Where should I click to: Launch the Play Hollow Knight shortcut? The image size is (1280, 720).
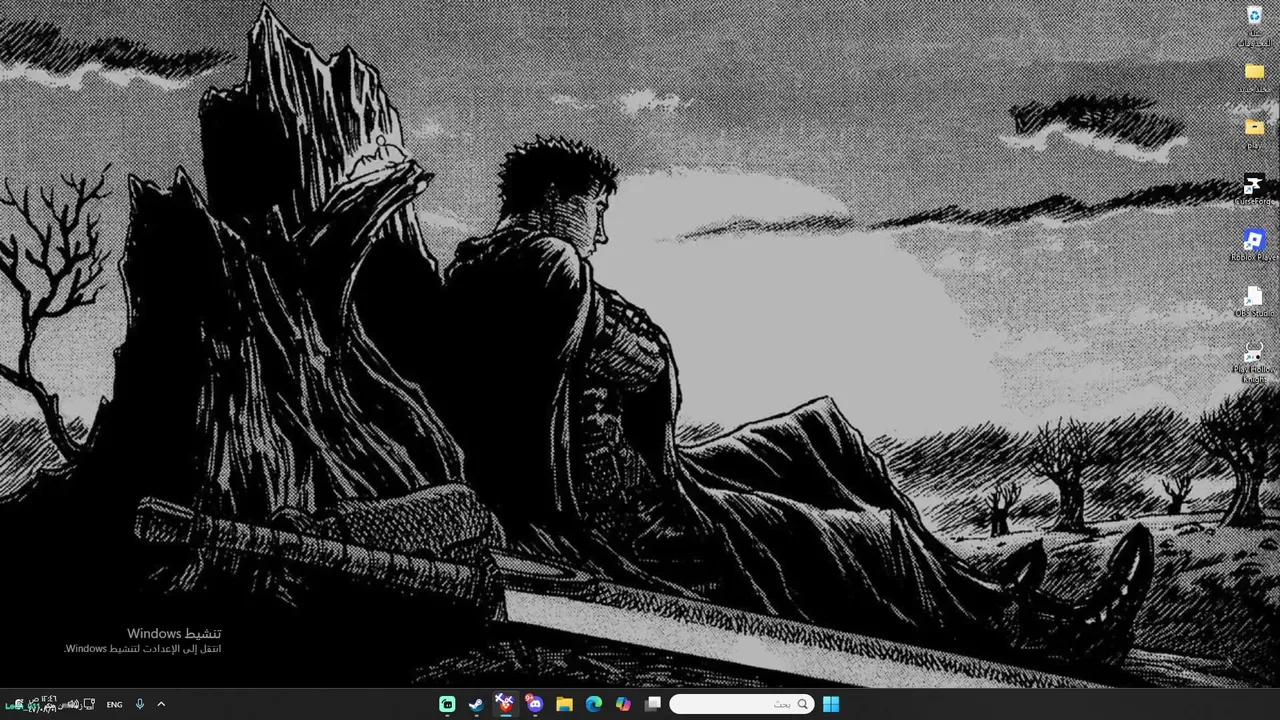pyautogui.click(x=1254, y=362)
